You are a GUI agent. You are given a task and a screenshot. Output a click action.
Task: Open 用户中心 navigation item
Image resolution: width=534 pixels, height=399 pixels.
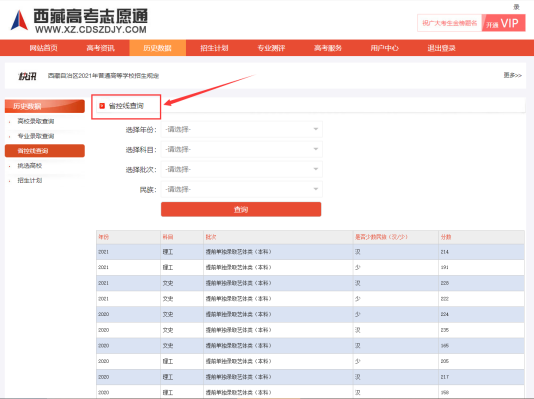384,48
